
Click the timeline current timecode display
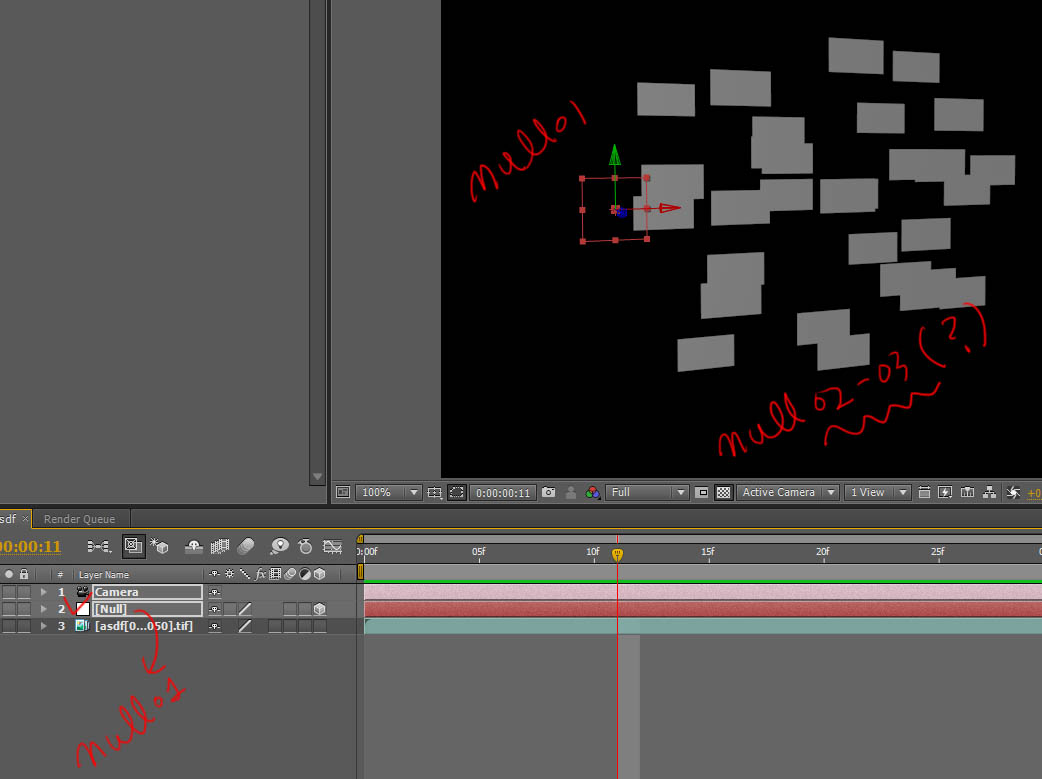(30, 546)
